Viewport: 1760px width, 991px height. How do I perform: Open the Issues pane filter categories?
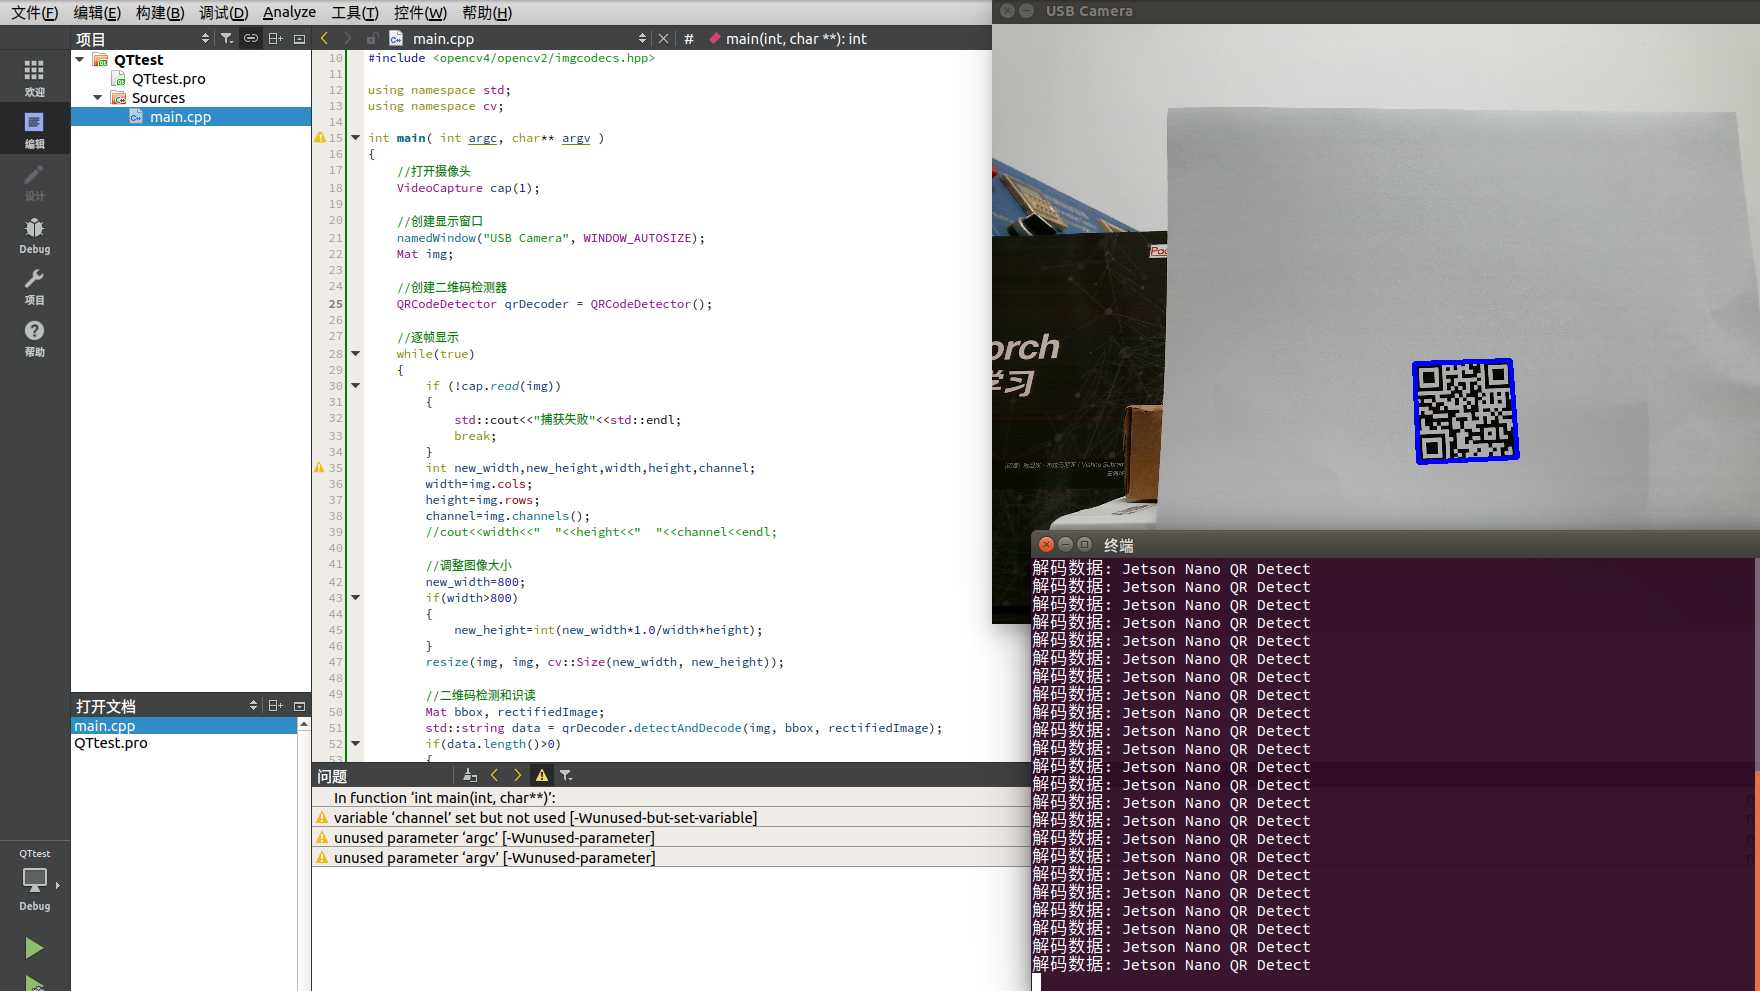(565, 775)
